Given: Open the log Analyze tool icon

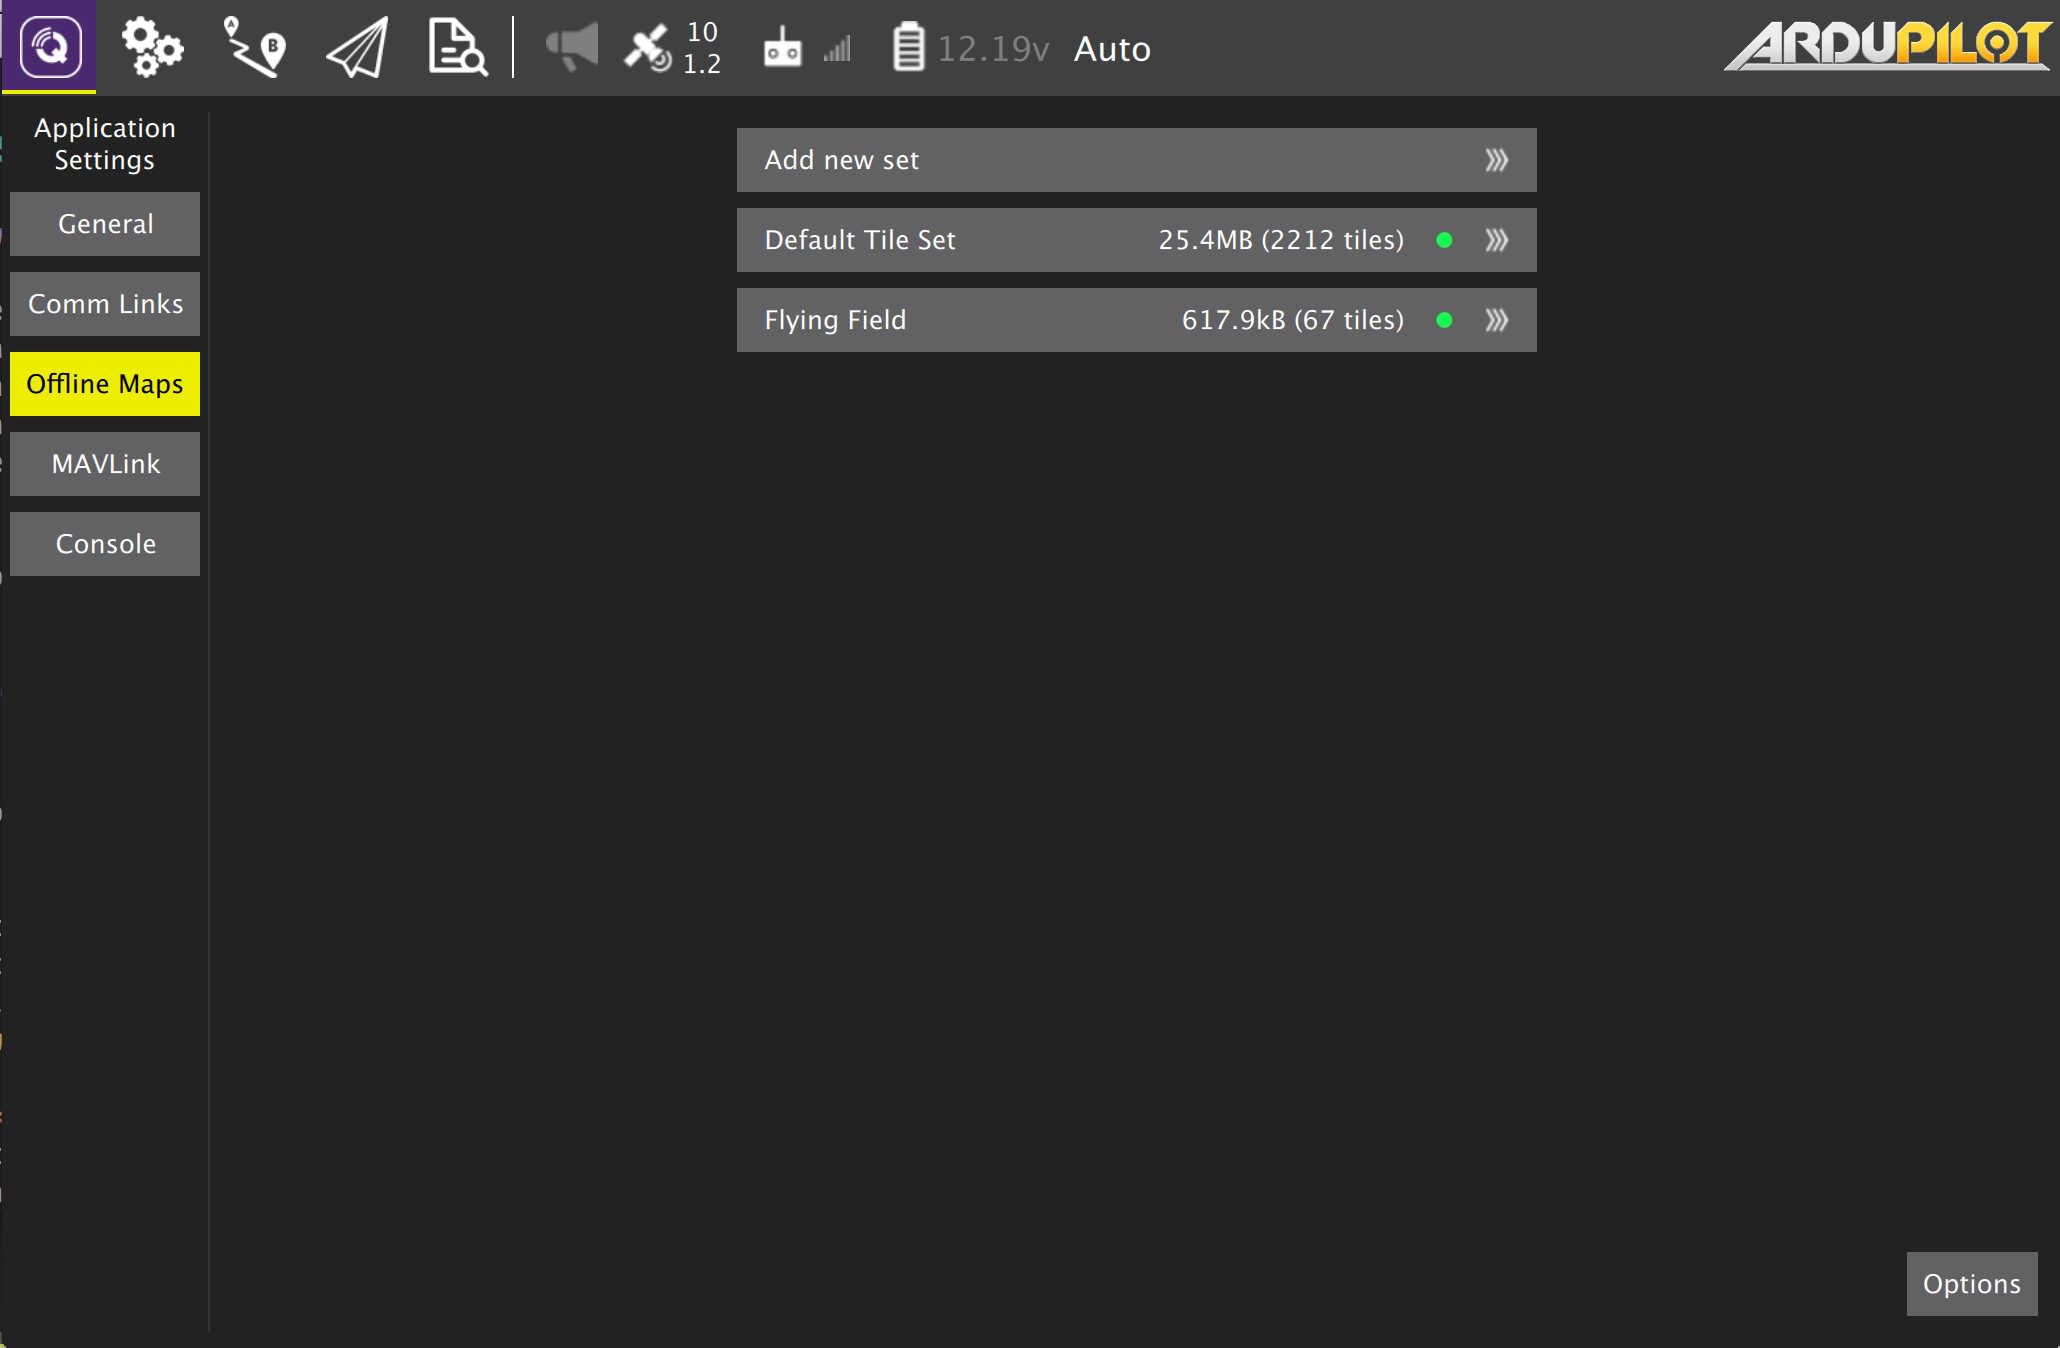Looking at the screenshot, I should click(457, 47).
